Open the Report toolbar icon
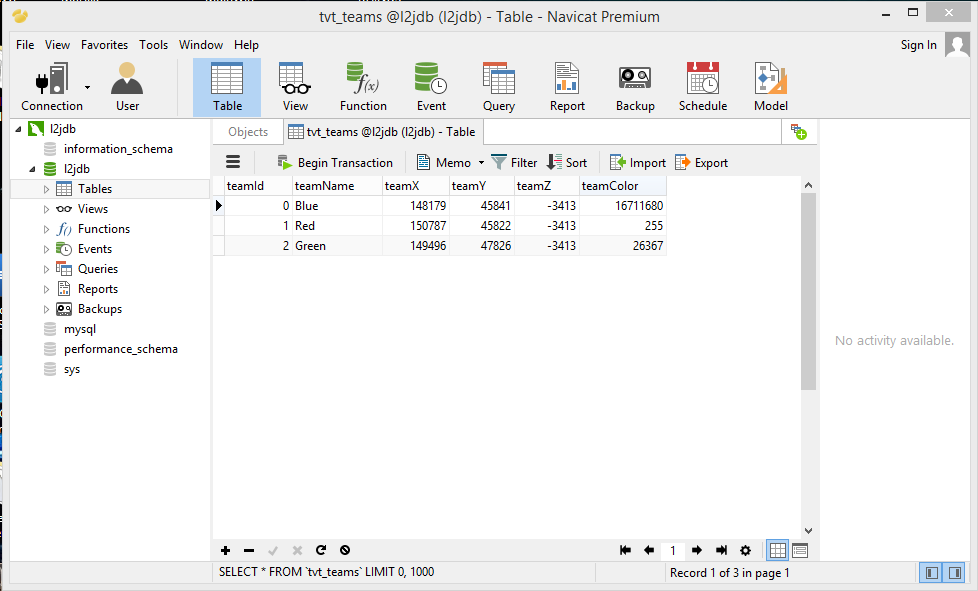Image resolution: width=978 pixels, height=591 pixels. (x=567, y=87)
